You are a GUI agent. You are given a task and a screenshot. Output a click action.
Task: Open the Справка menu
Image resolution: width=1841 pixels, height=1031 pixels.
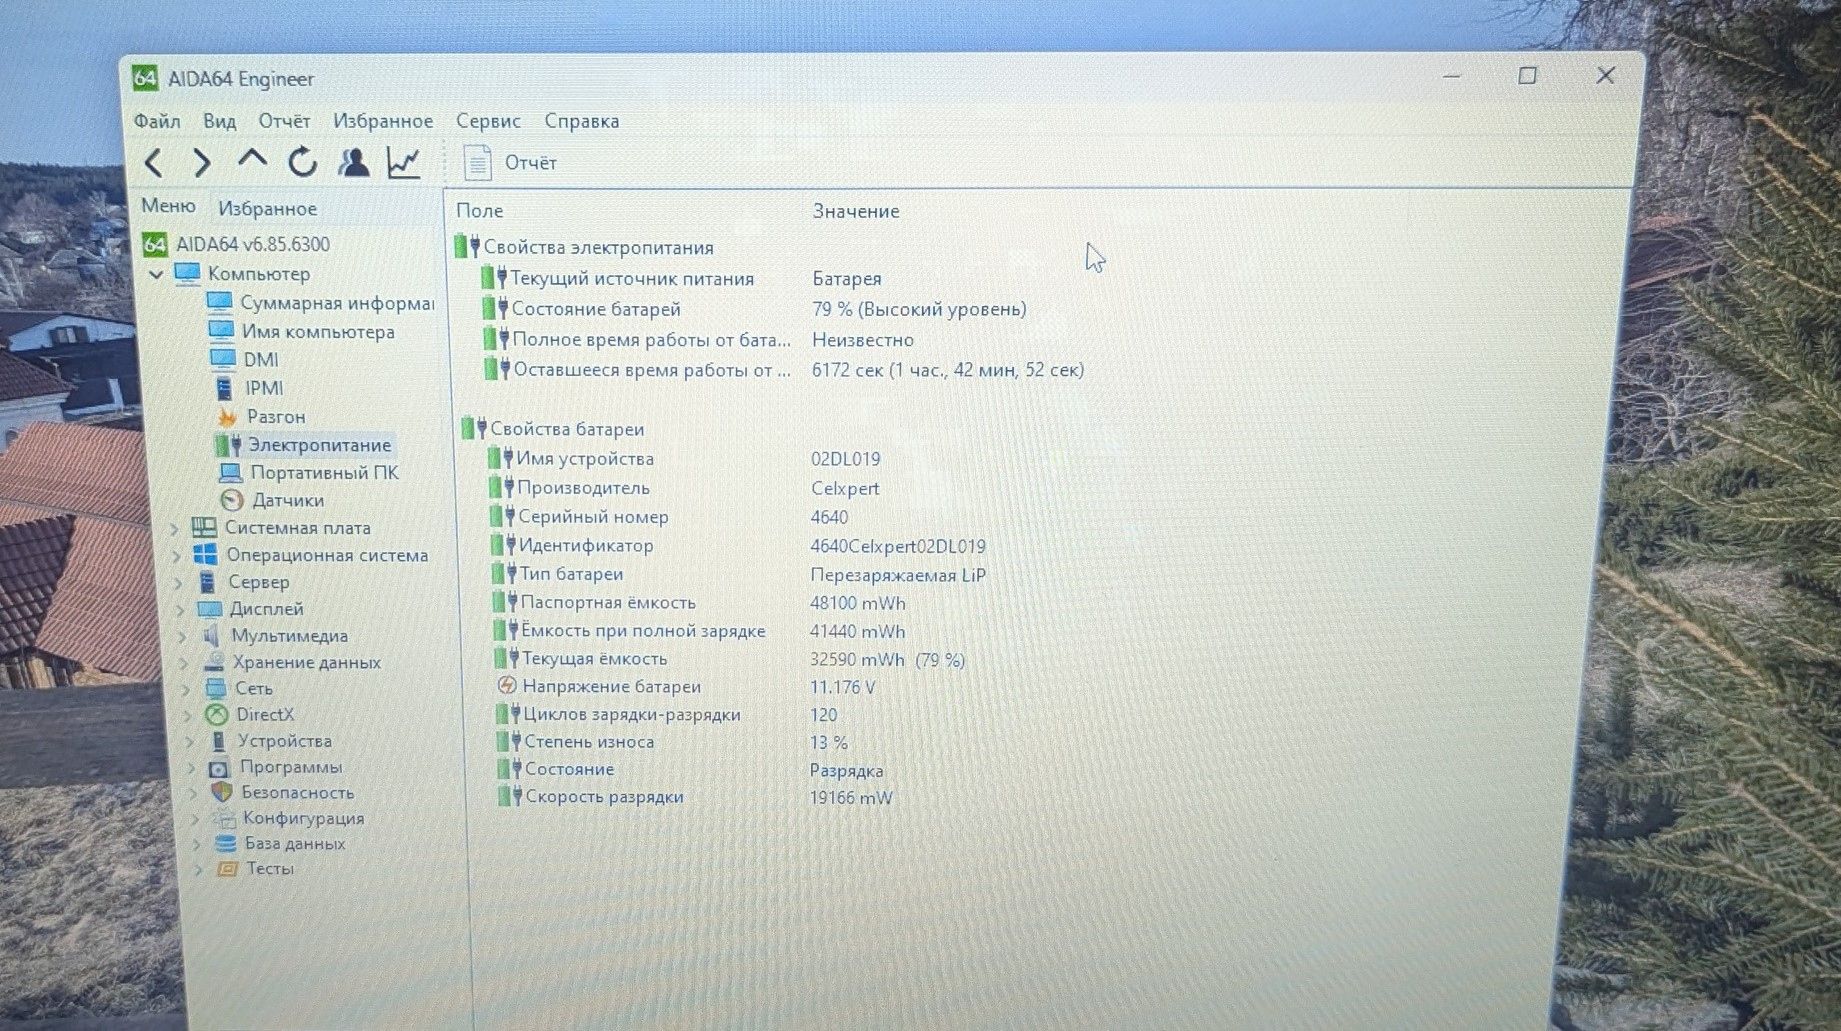click(582, 121)
